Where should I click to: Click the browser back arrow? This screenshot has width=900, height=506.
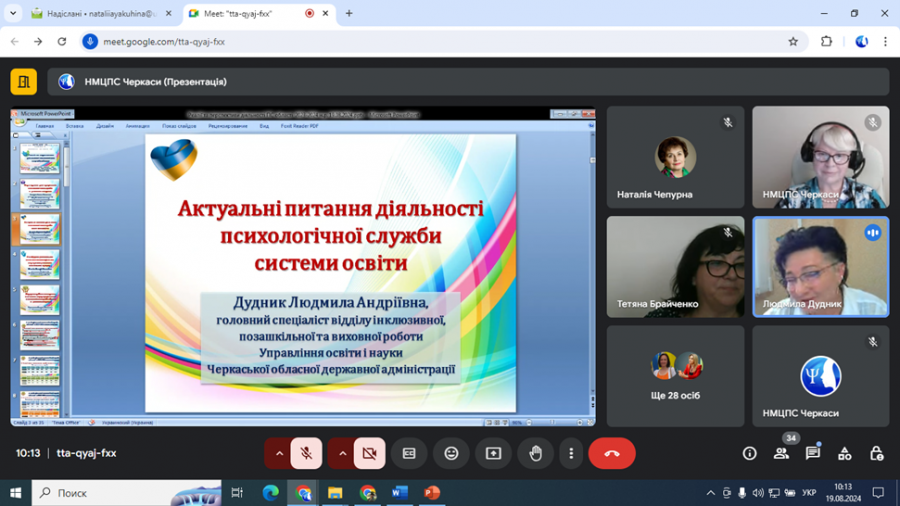[15, 41]
